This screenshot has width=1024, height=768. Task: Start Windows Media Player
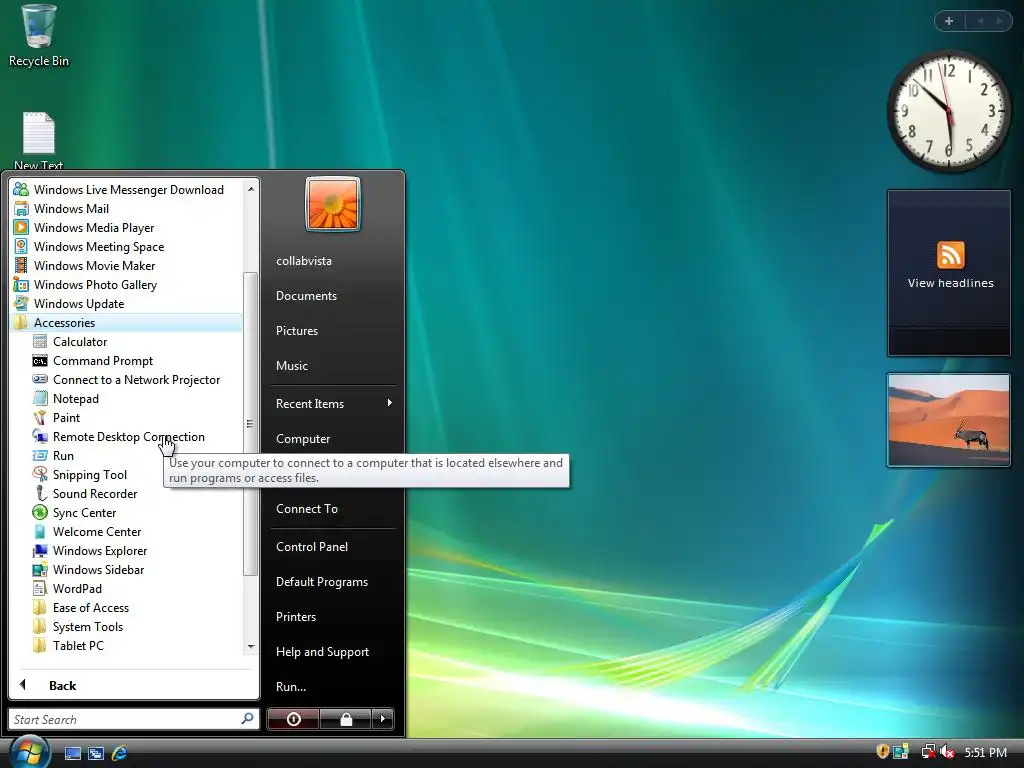pyautogui.click(x=127, y=227)
